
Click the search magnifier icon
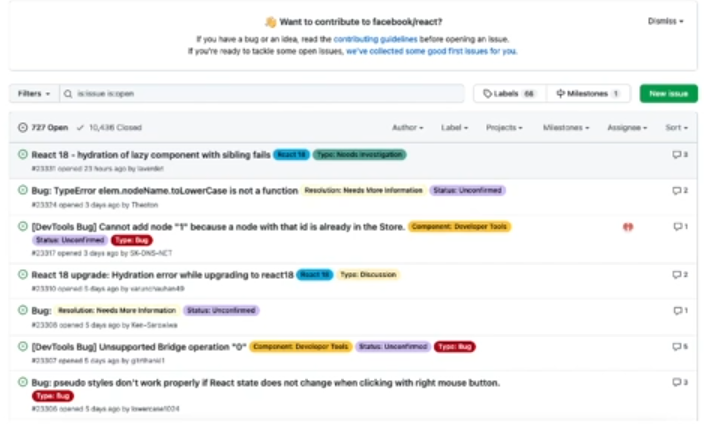(68, 94)
